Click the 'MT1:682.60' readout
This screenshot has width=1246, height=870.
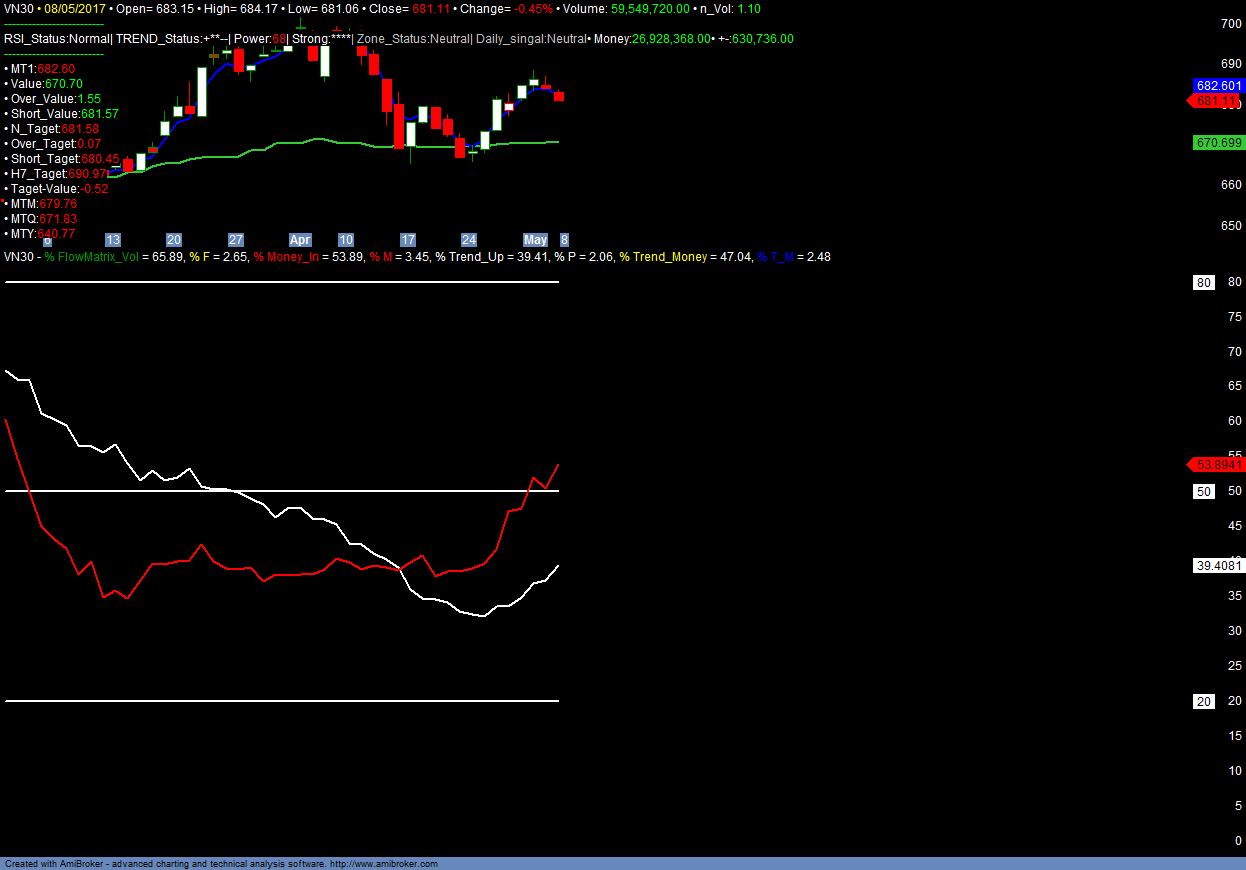pyautogui.click(x=41, y=69)
